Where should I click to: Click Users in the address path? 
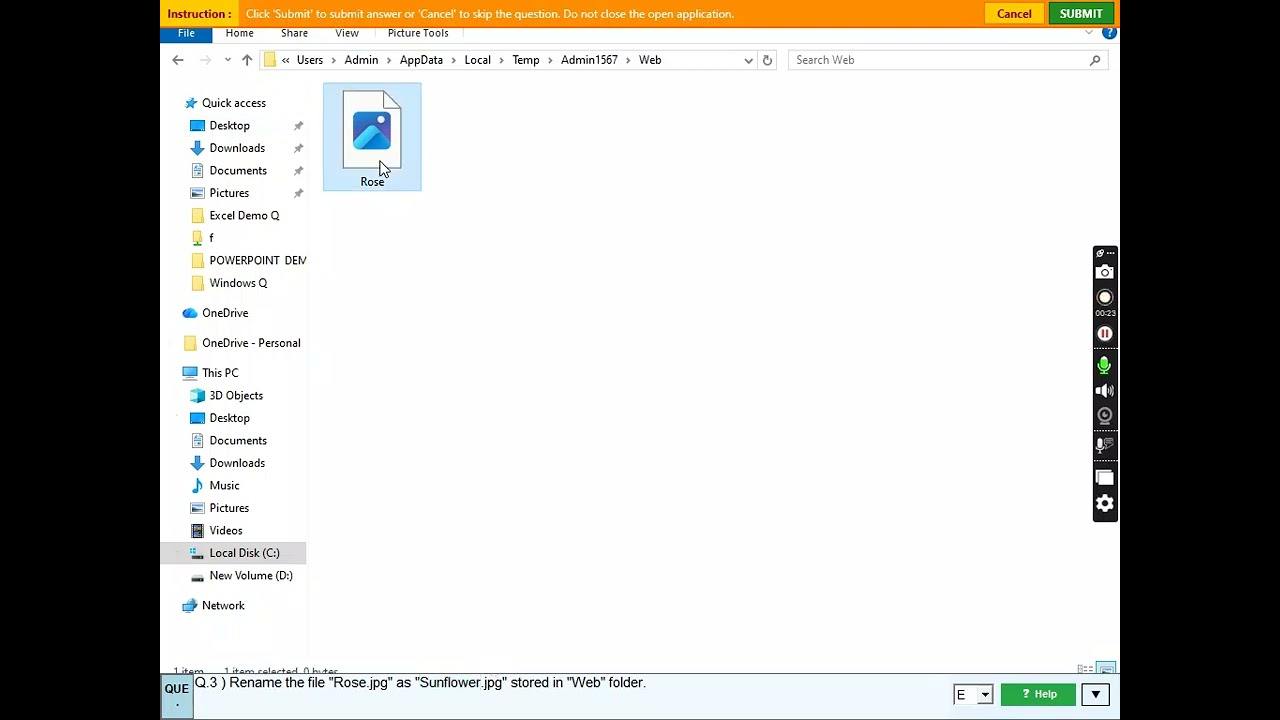310,60
